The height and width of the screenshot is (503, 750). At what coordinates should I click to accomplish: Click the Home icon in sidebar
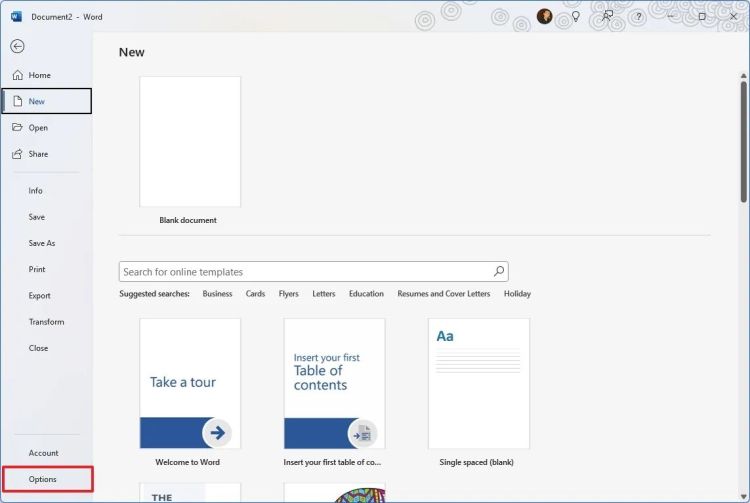click(18, 75)
